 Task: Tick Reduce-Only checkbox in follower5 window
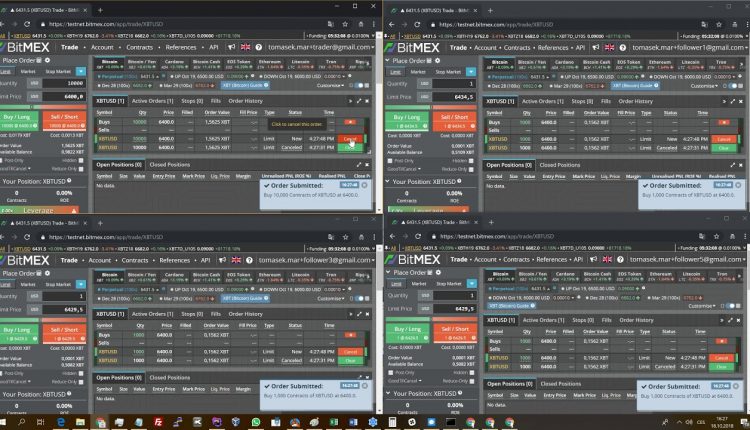[472, 381]
